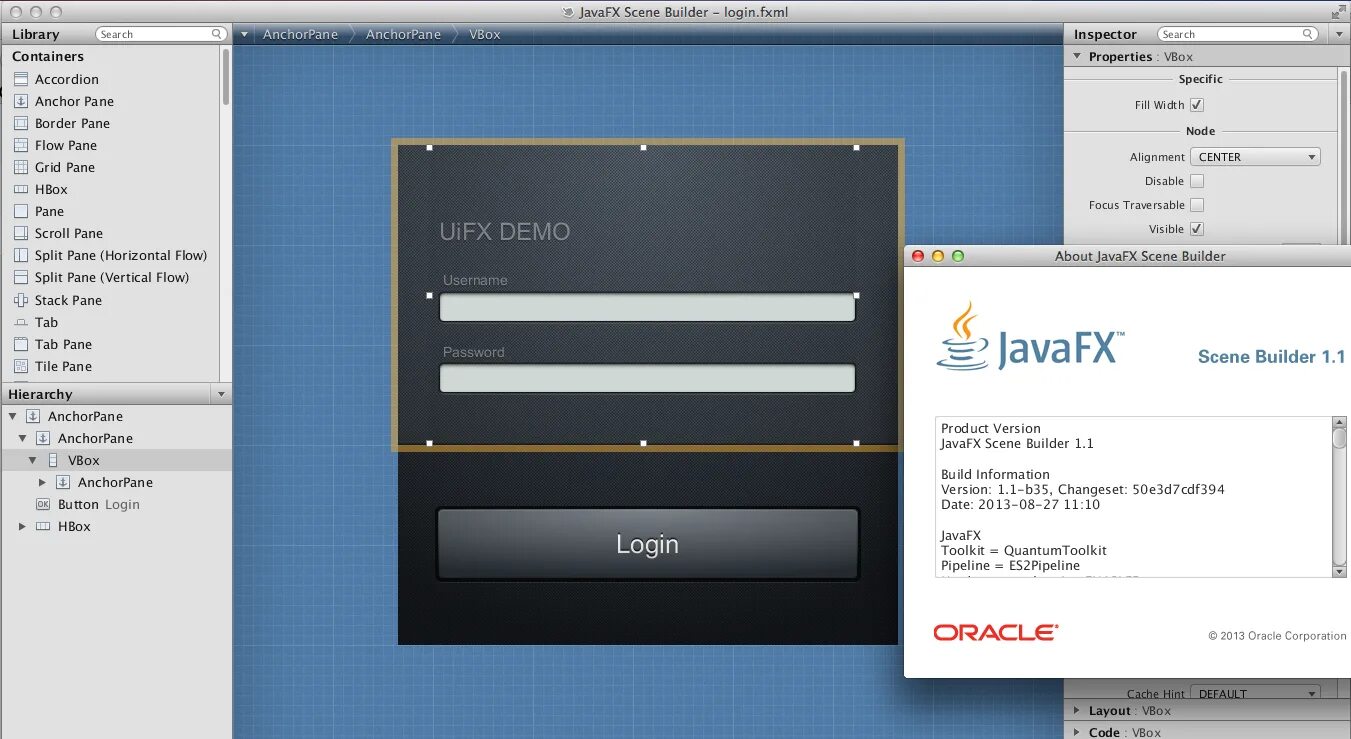Toggle the Visible checkbox
Image resolution: width=1351 pixels, height=739 pixels.
click(x=1197, y=229)
